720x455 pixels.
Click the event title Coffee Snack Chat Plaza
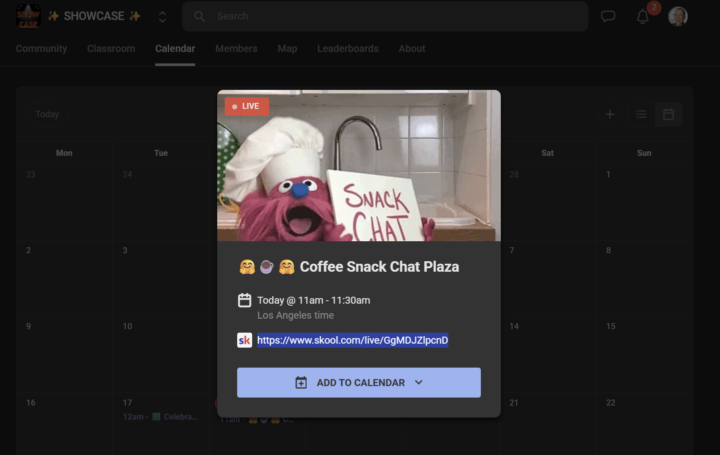[379, 267]
